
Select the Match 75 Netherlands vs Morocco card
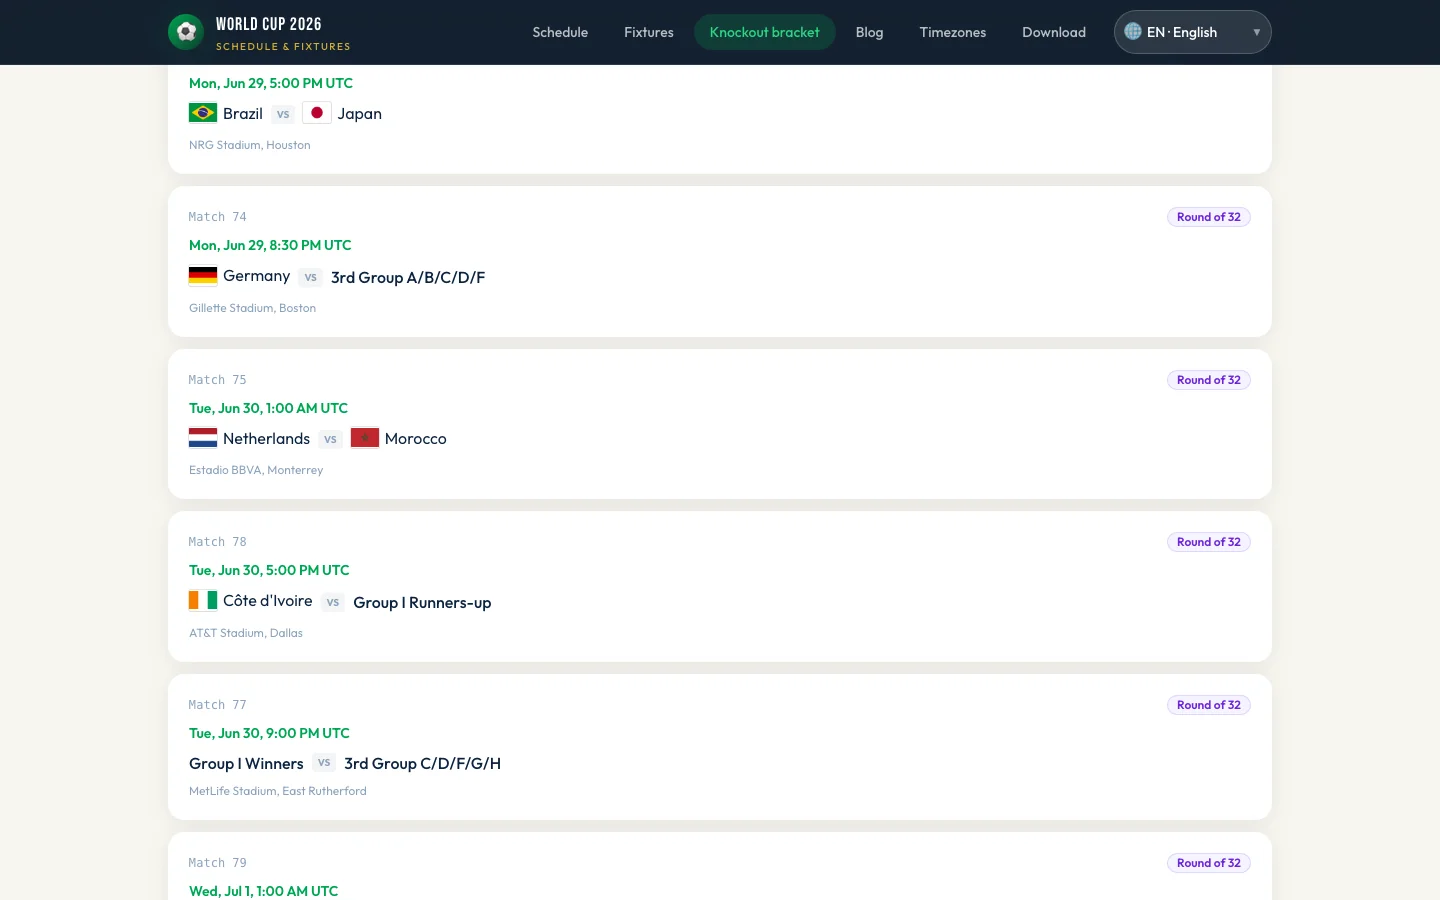coord(720,424)
